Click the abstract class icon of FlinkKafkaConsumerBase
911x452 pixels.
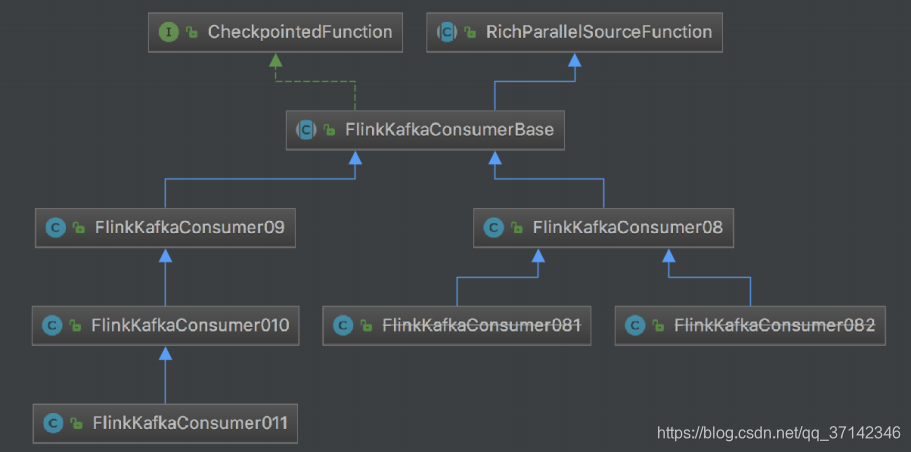point(306,130)
